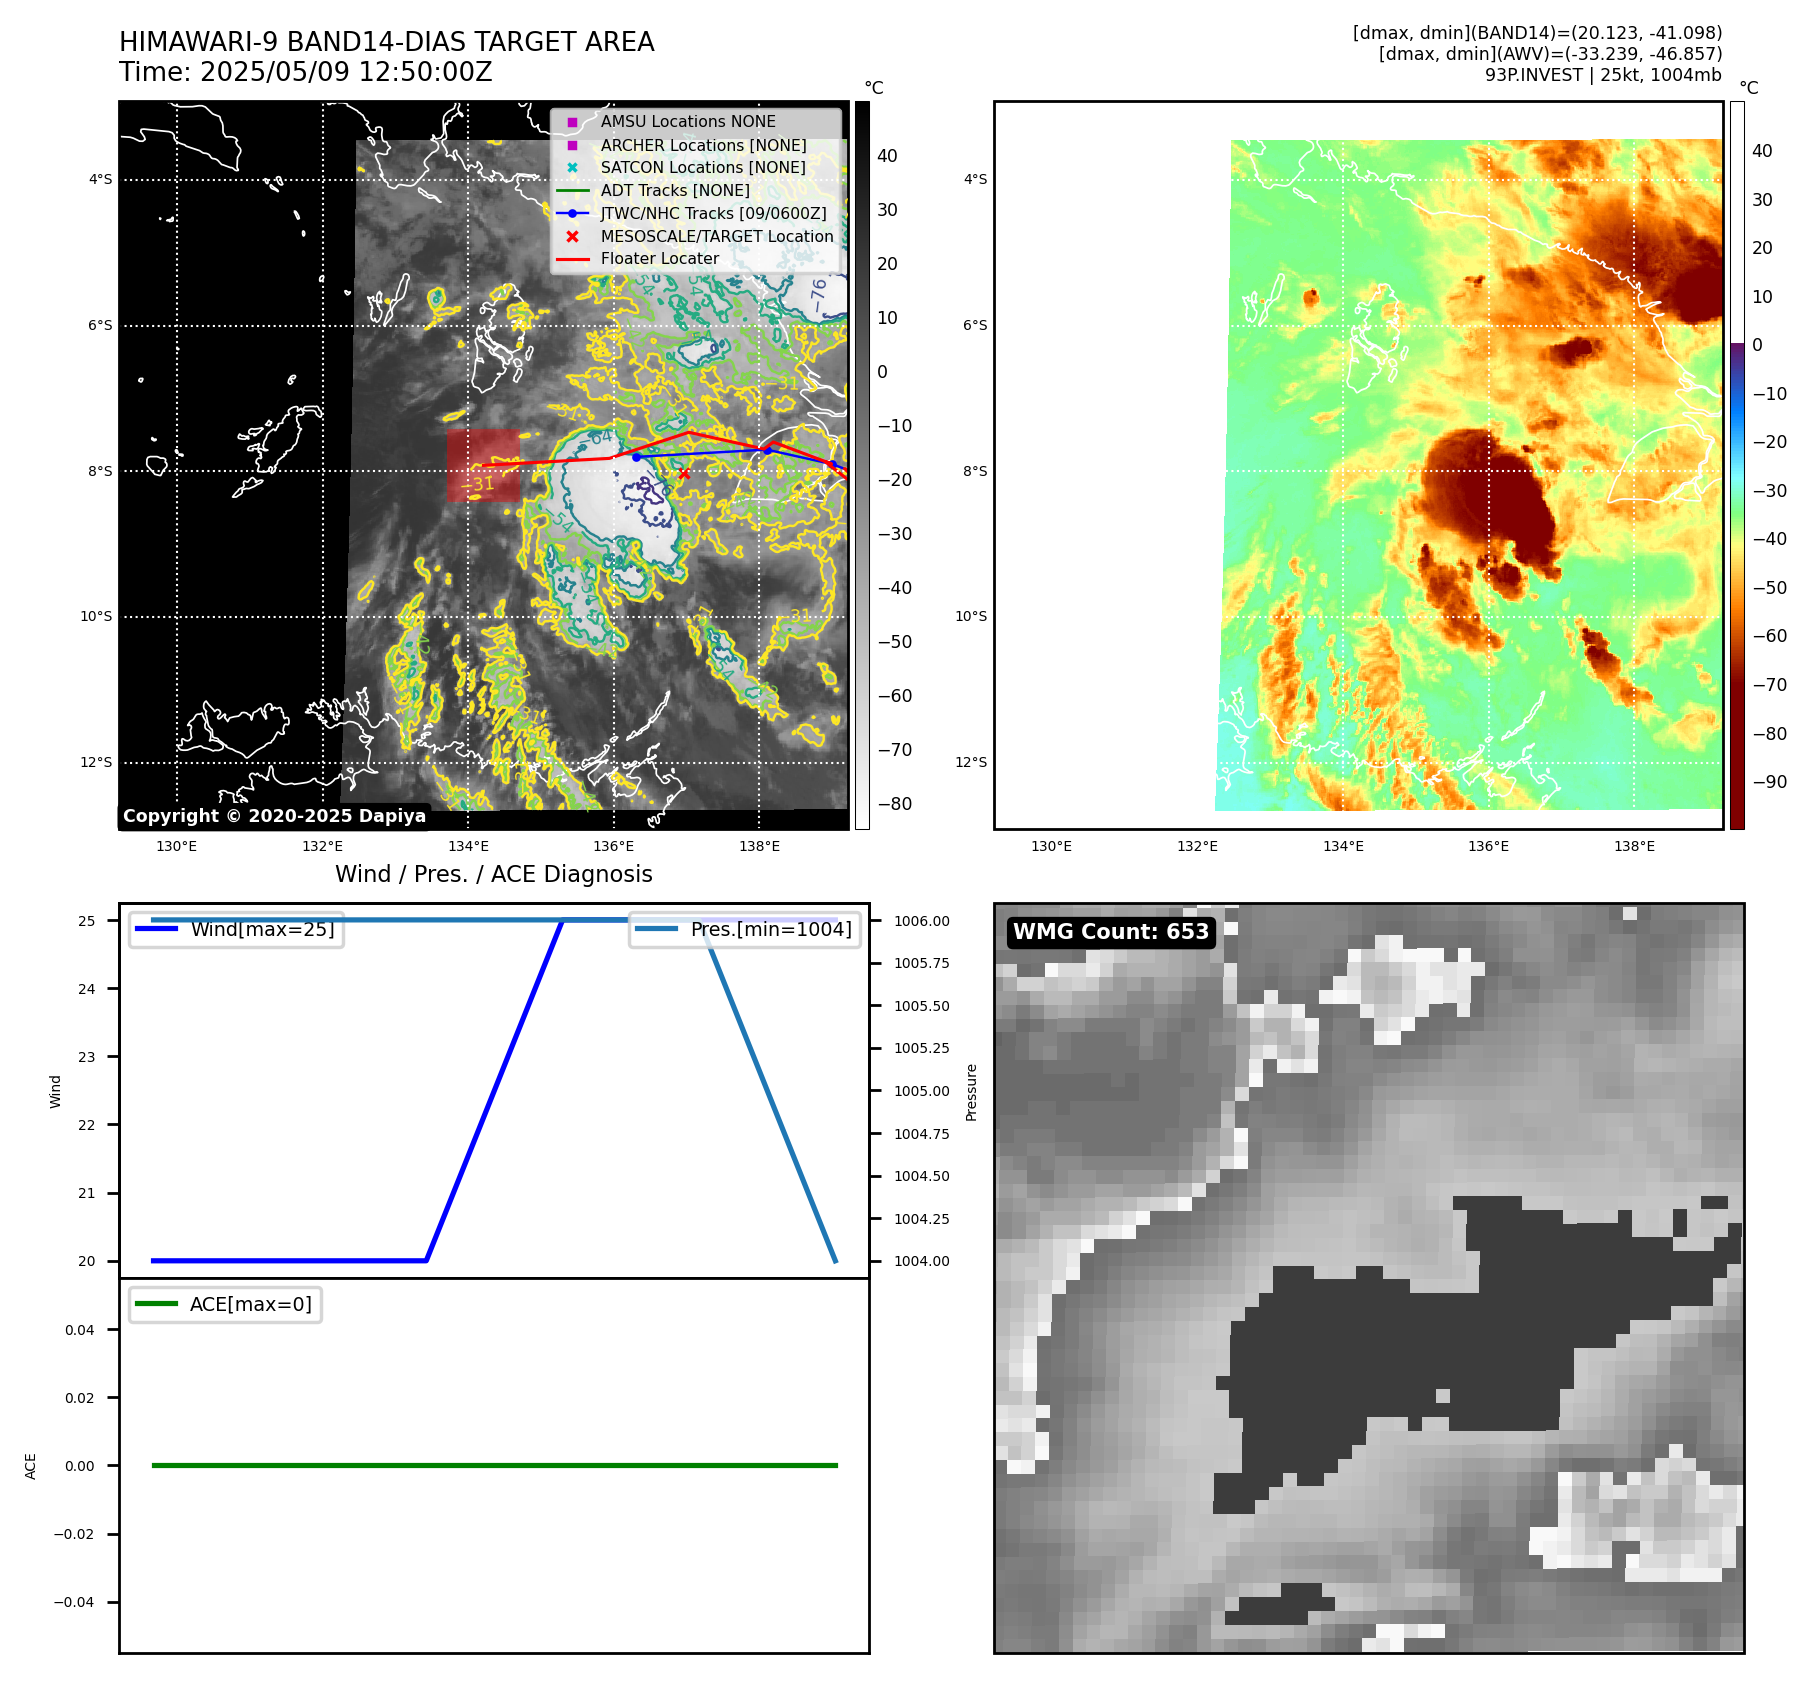
Task: Click '1005.00' on the Pressure axis
Action: click(x=922, y=1091)
